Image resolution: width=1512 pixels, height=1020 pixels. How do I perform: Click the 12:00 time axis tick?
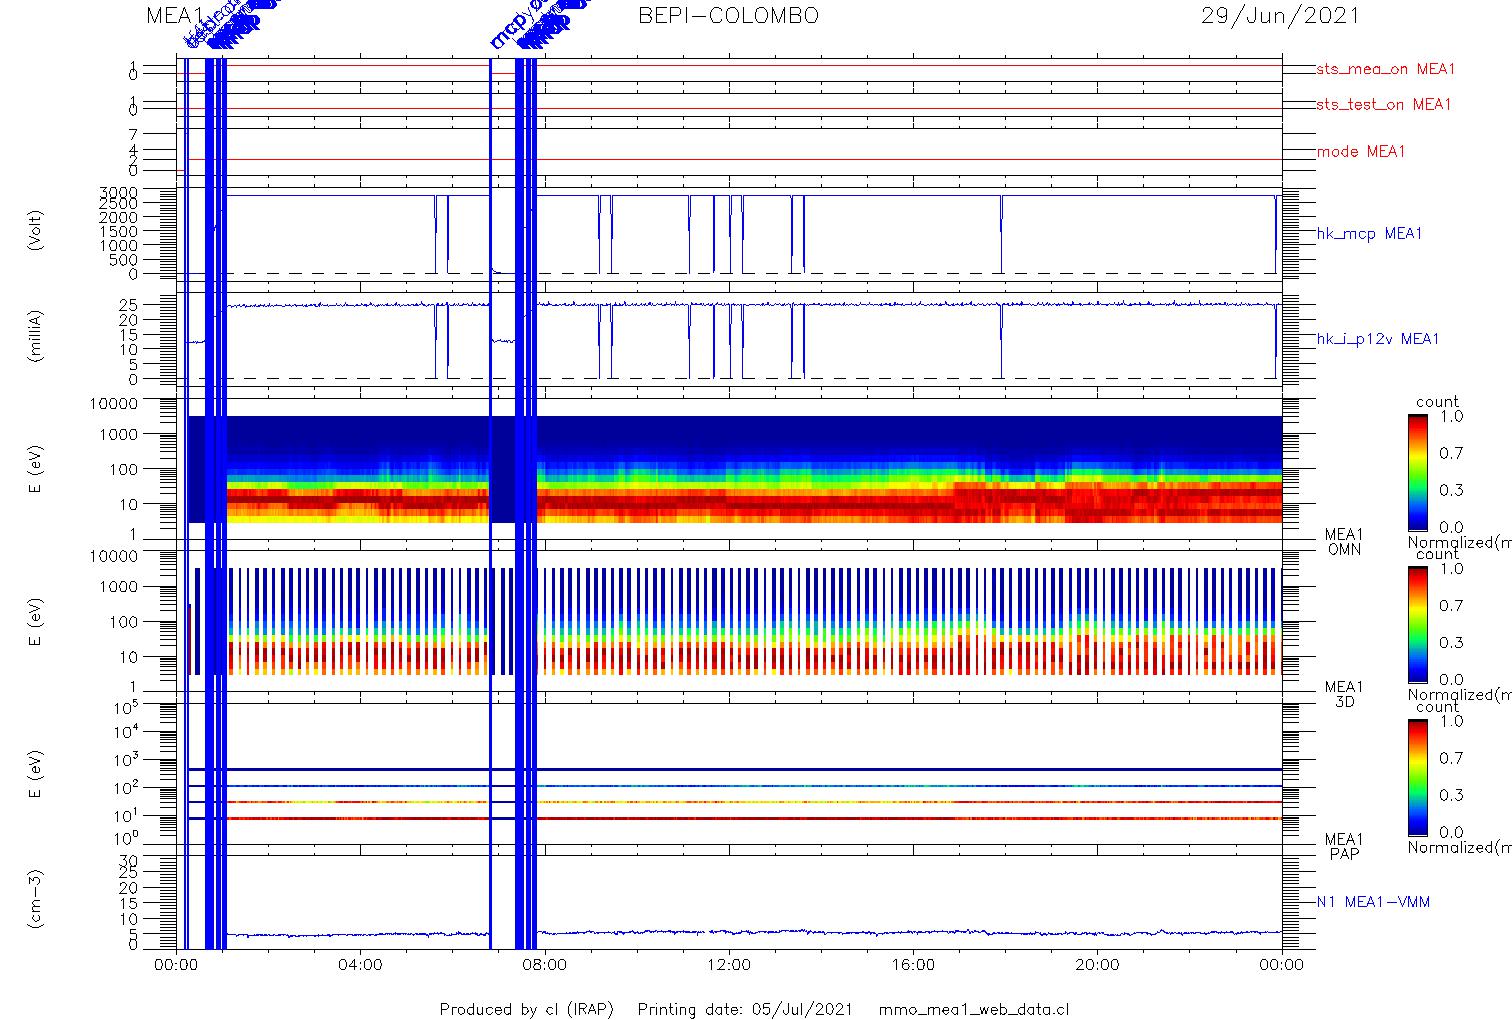729,965
